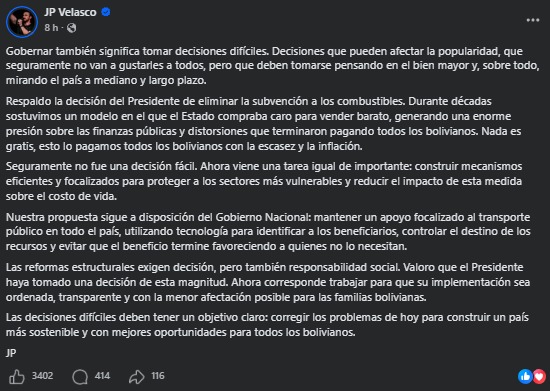Select the paragraph beginning 'Gobernar también significa'
Image resolution: width=550 pixels, height=391 pixels.
(272, 66)
